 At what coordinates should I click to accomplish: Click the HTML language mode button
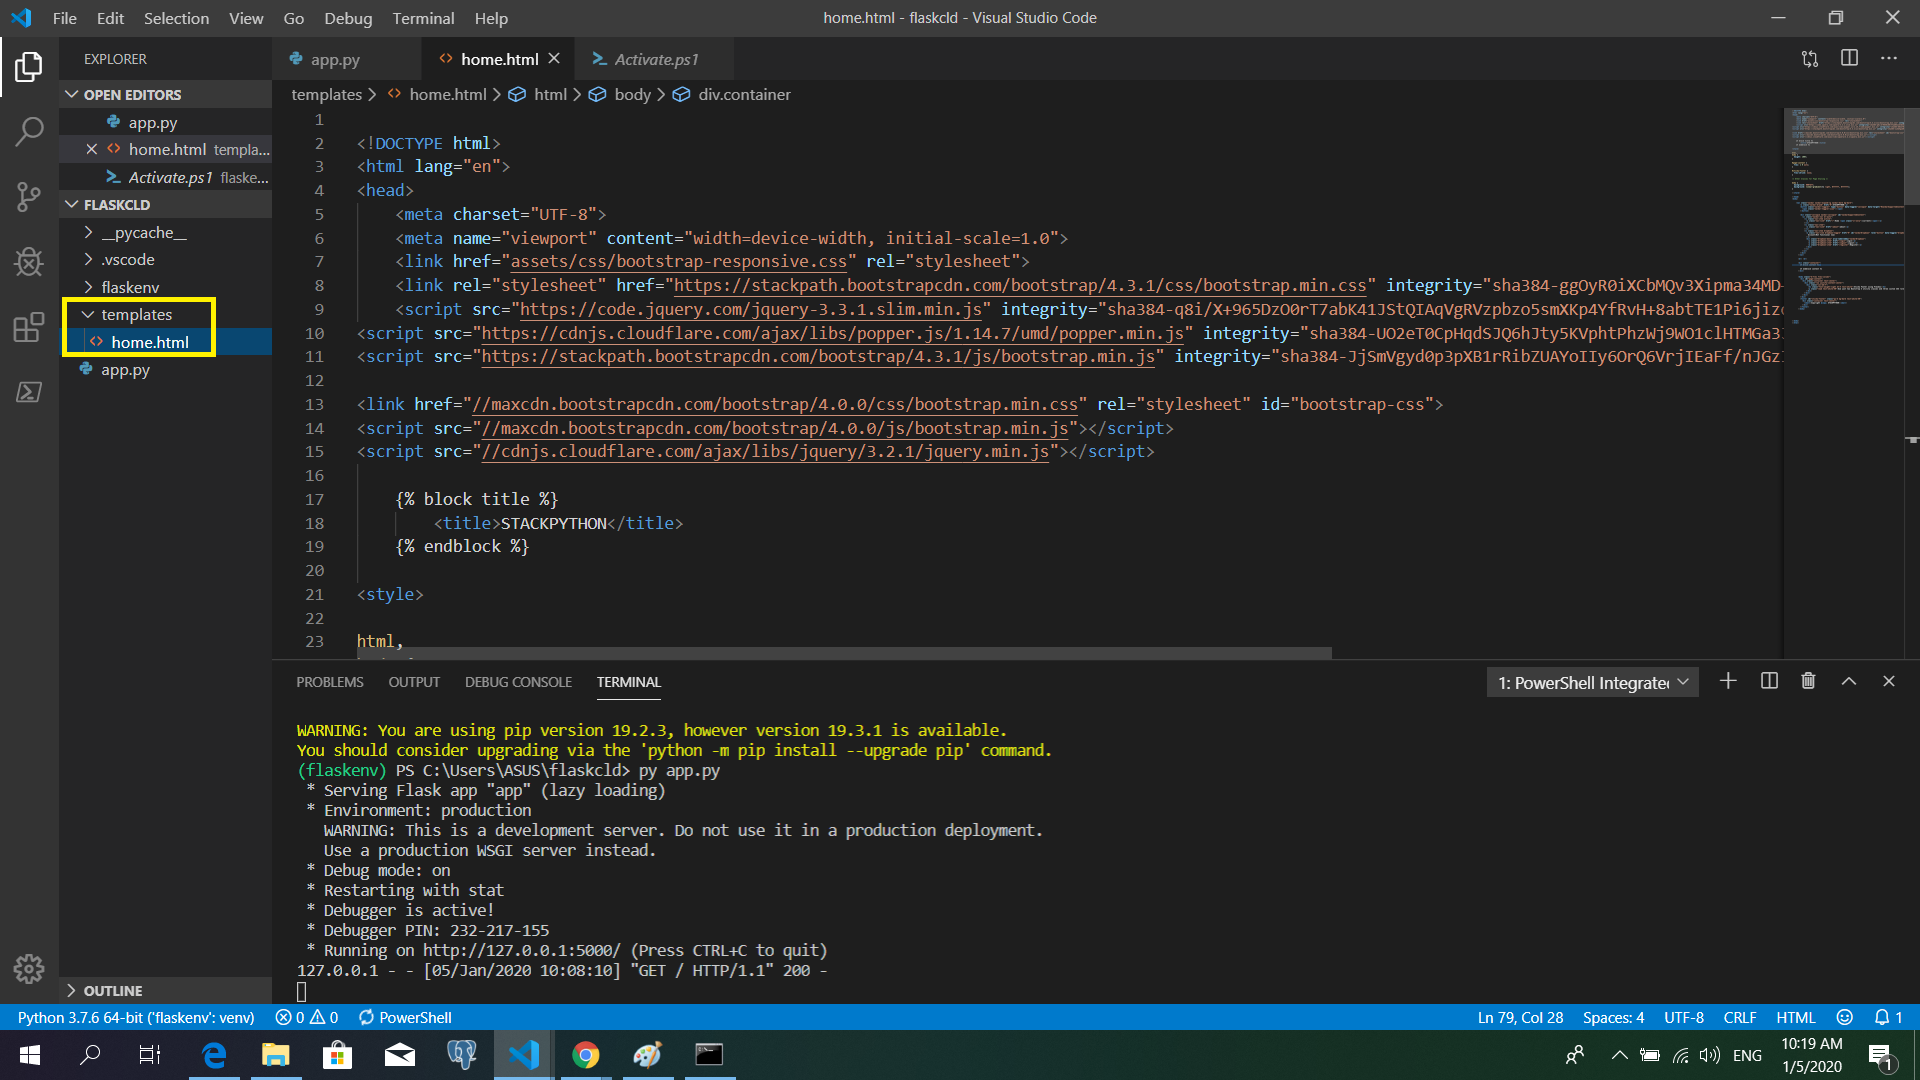tap(1795, 1017)
